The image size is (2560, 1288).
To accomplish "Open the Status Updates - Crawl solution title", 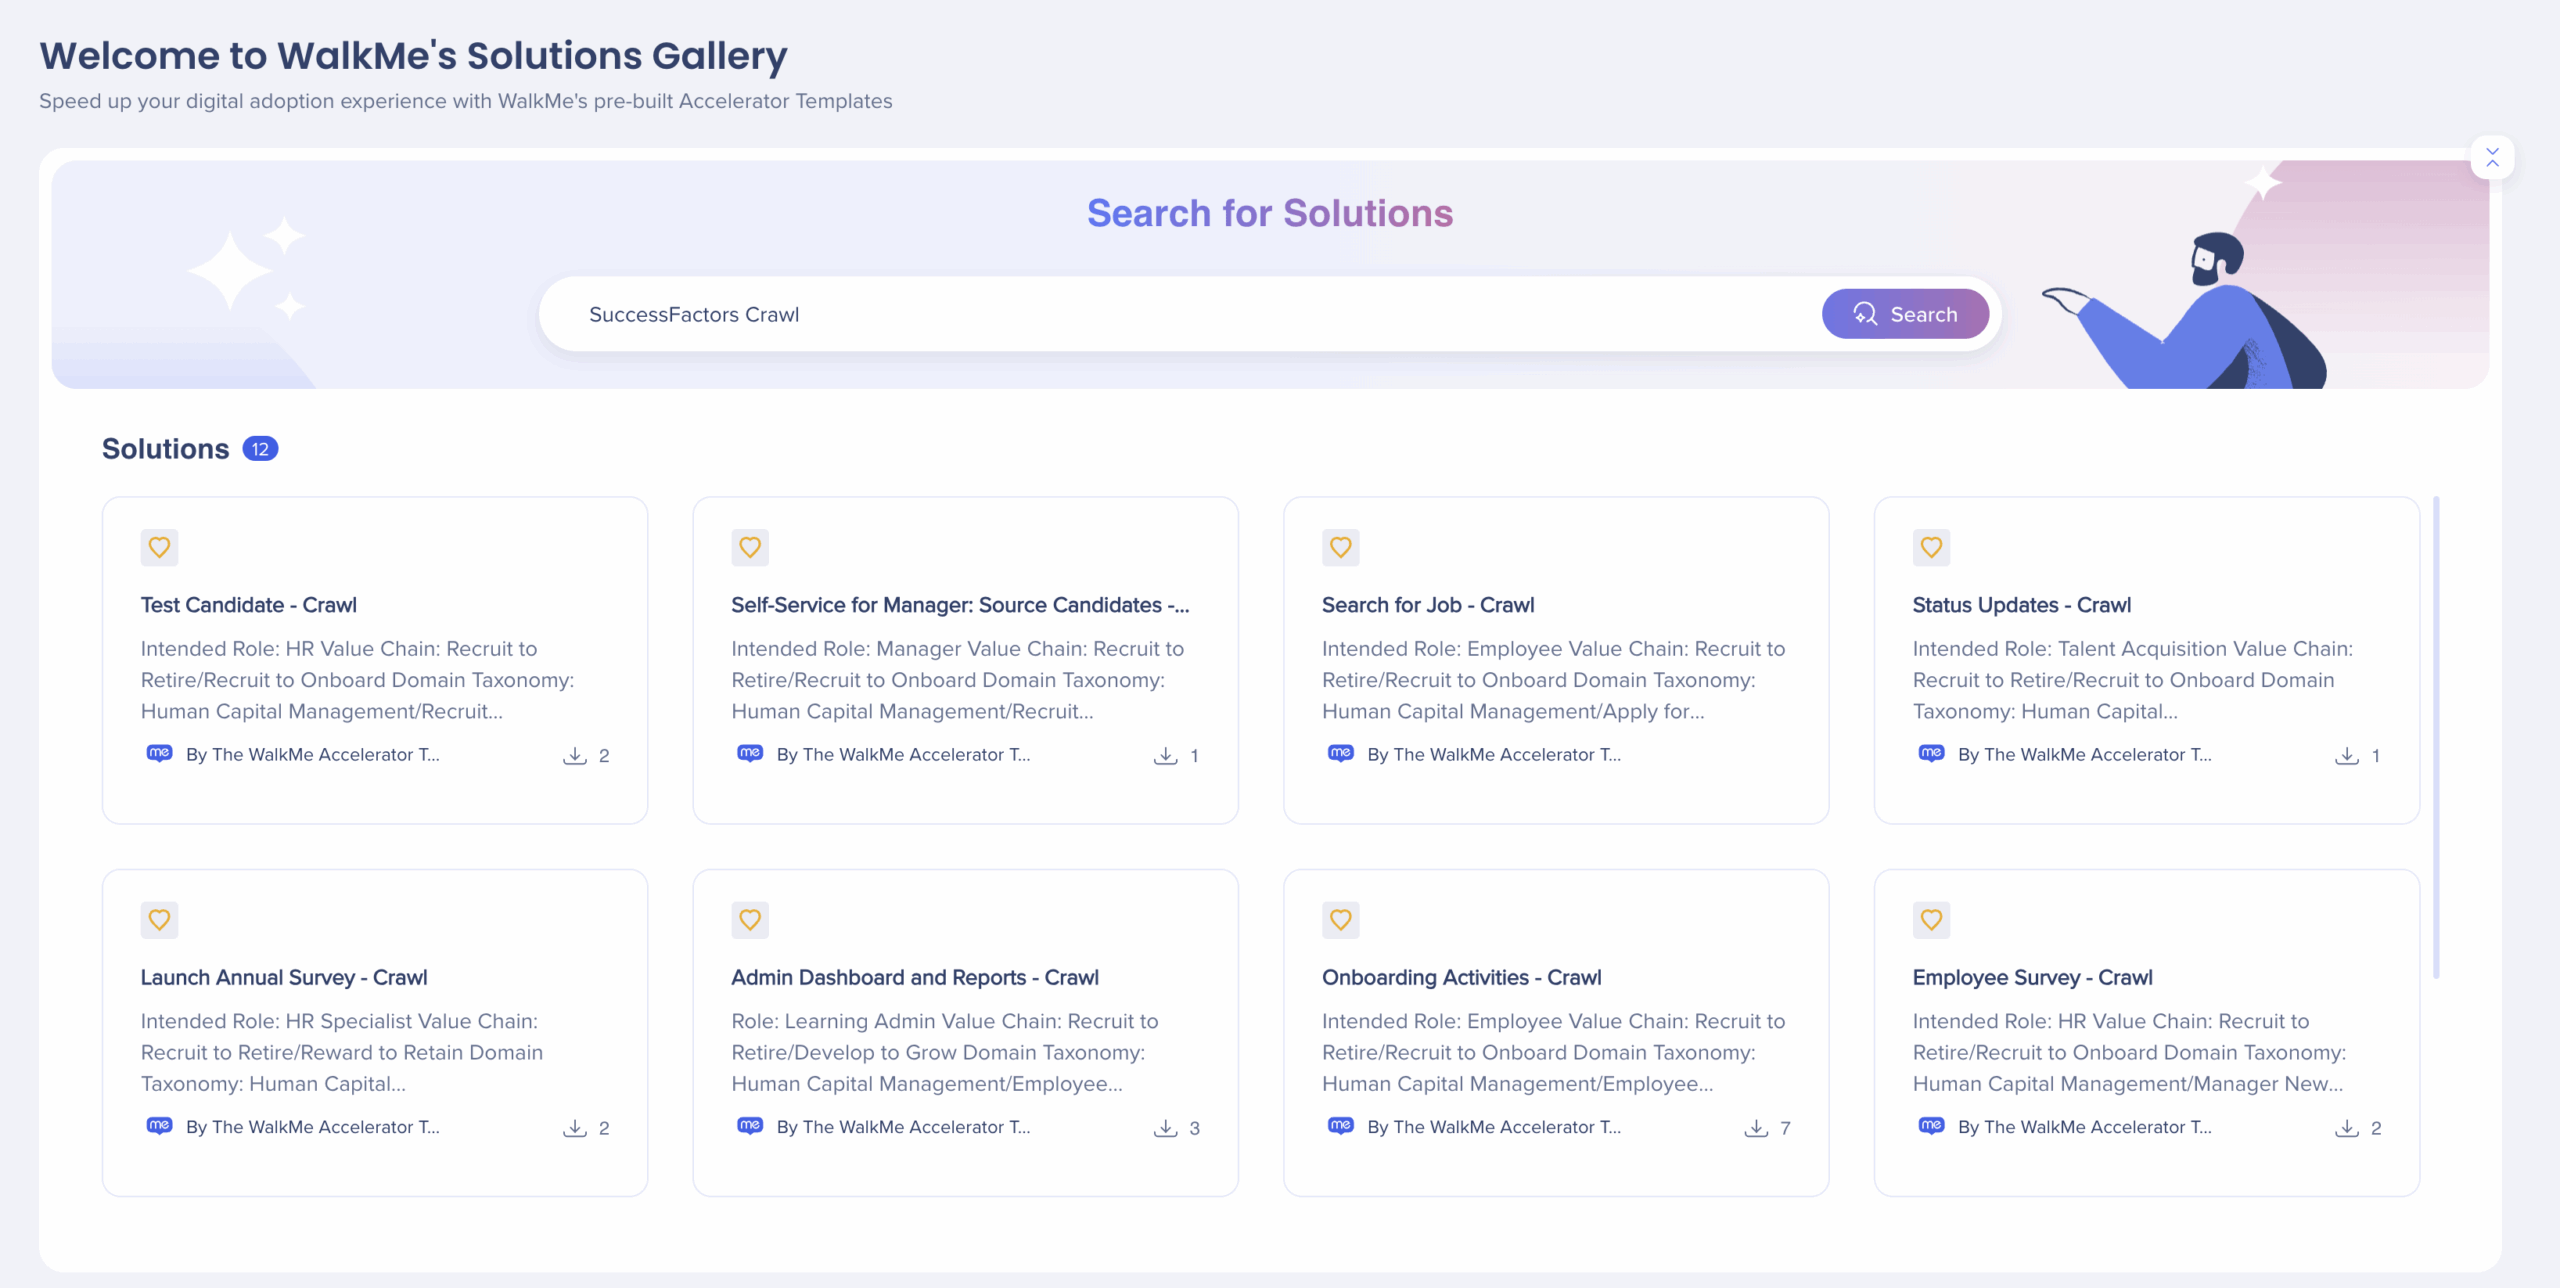I will point(2021,605).
